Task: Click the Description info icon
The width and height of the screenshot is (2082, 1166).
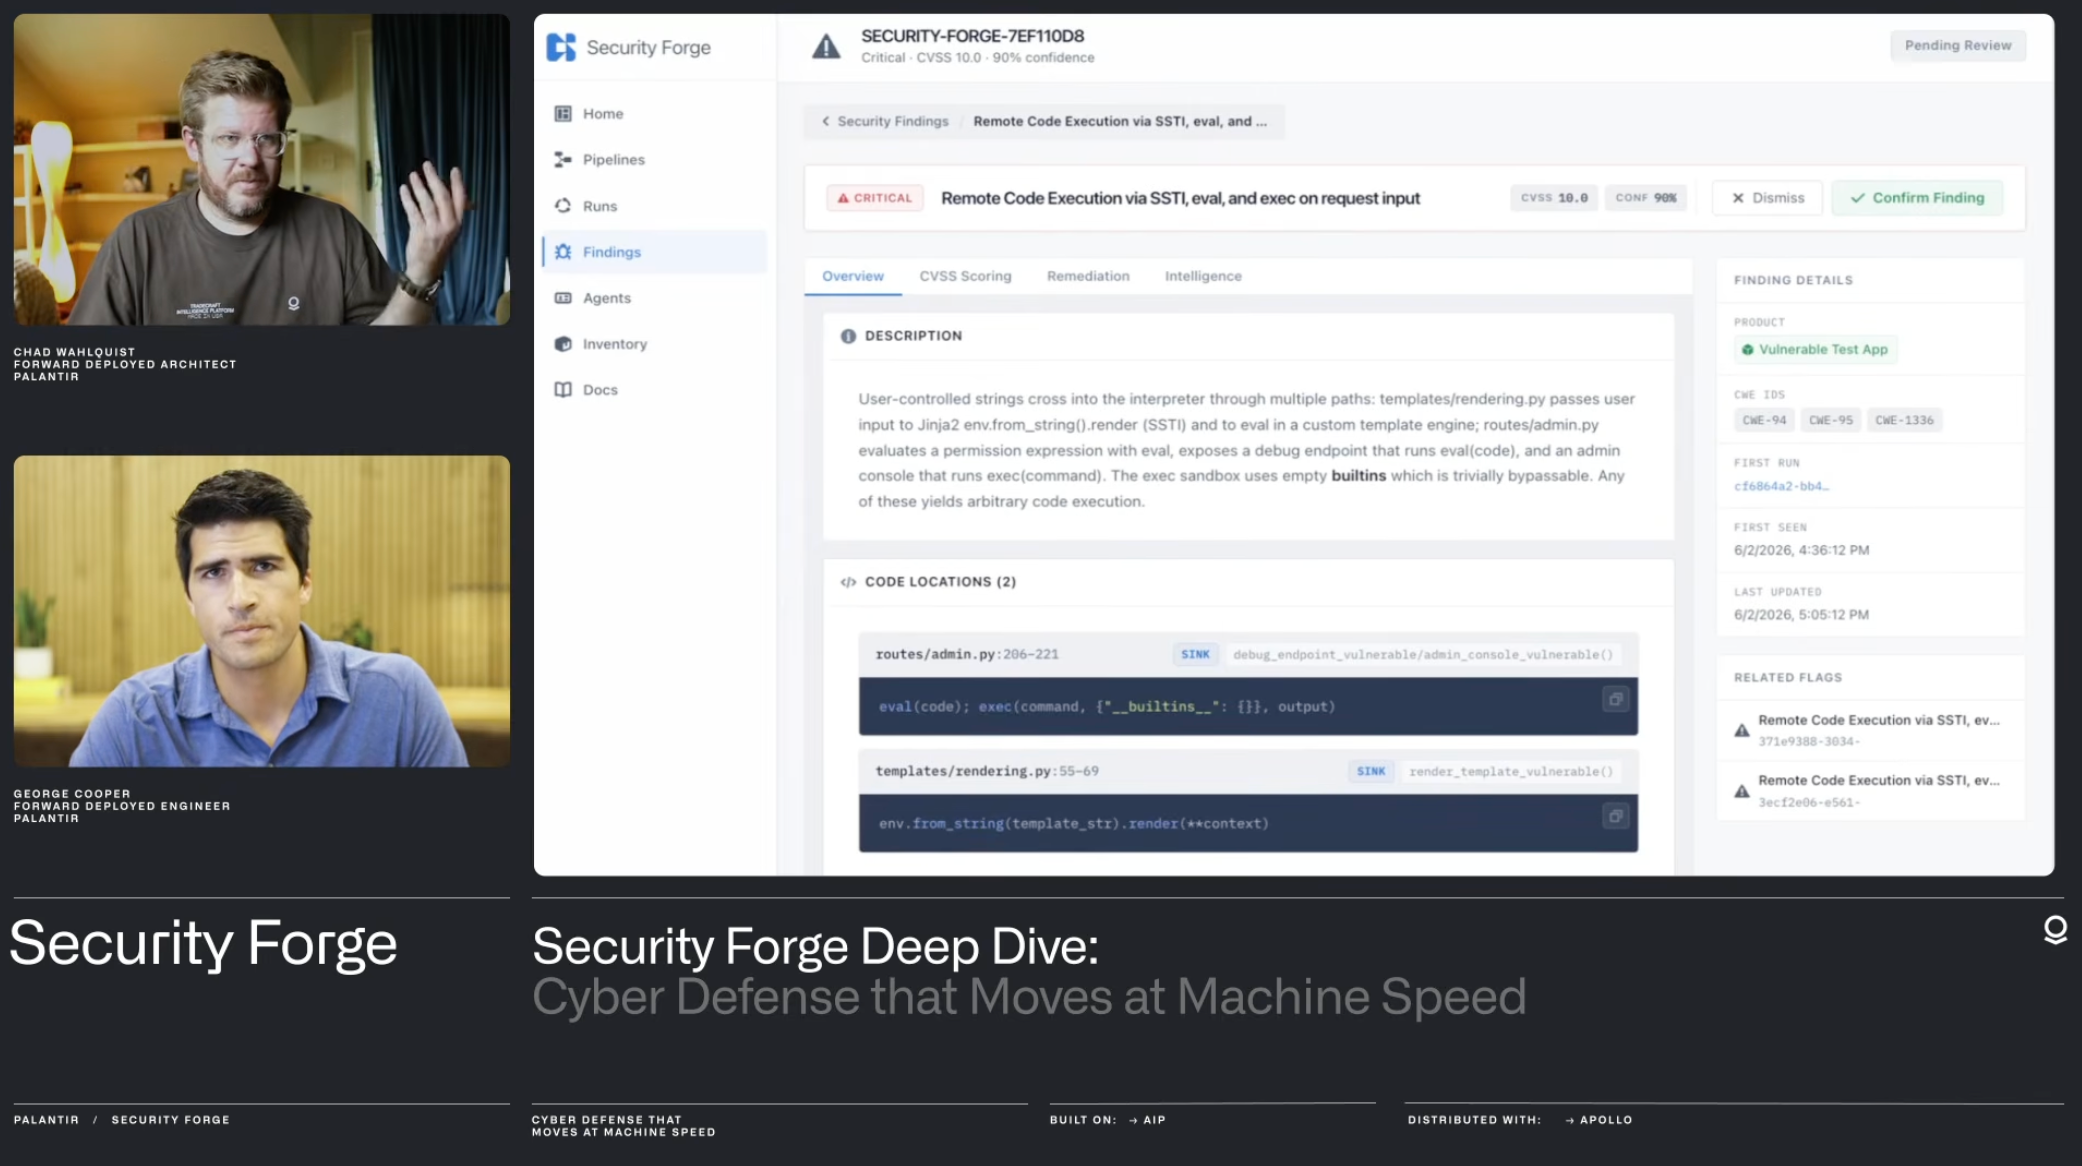Action: pos(848,336)
